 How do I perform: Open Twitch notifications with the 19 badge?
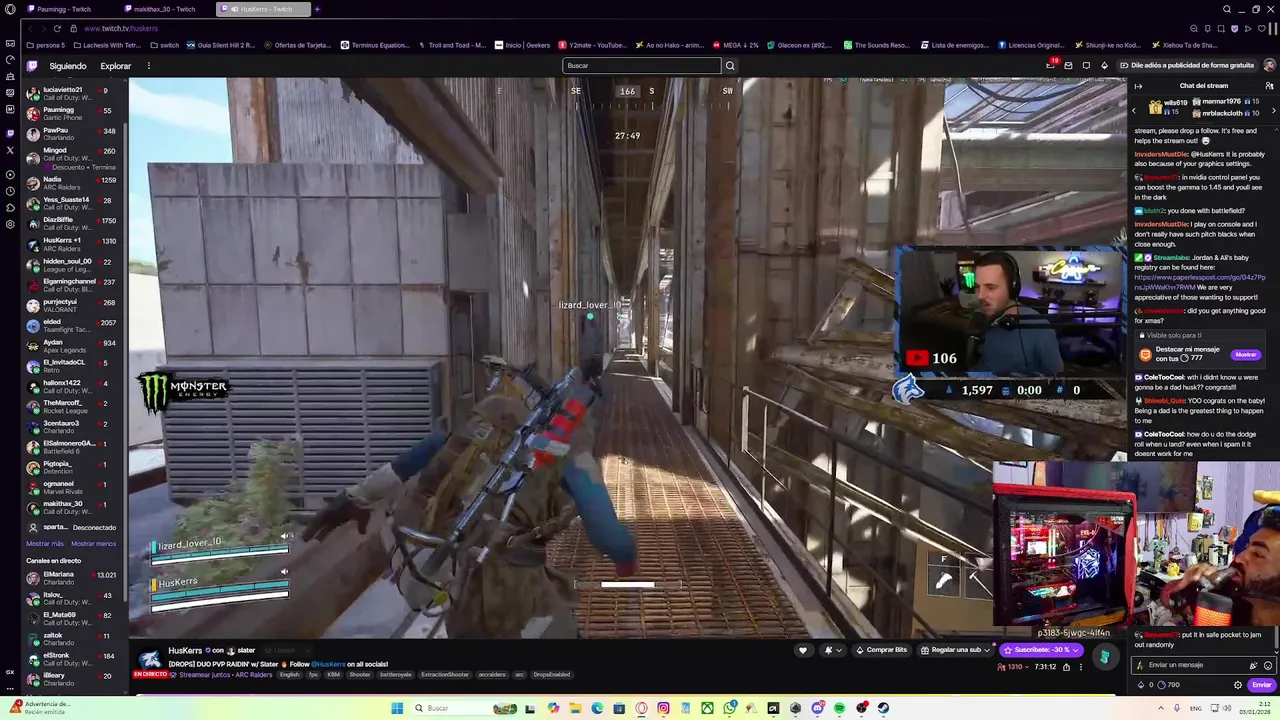1050,66
